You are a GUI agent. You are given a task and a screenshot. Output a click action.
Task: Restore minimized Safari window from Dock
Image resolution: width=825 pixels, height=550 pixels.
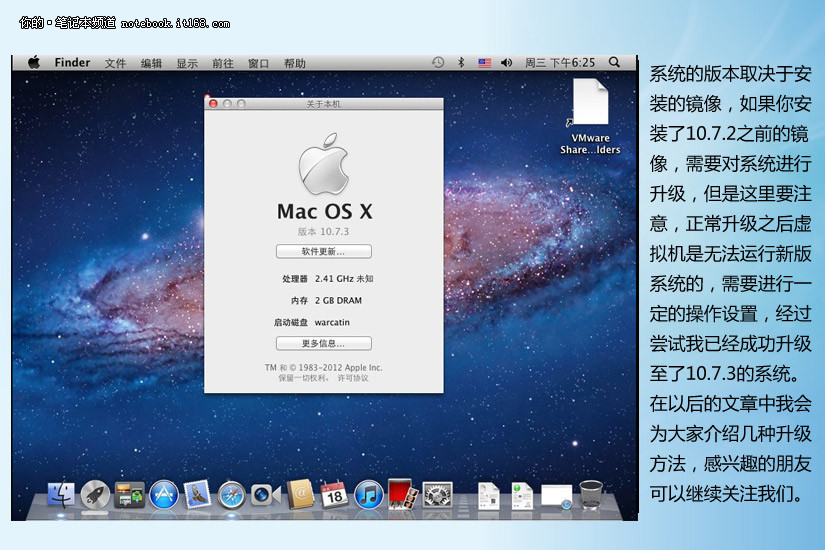pos(557,497)
